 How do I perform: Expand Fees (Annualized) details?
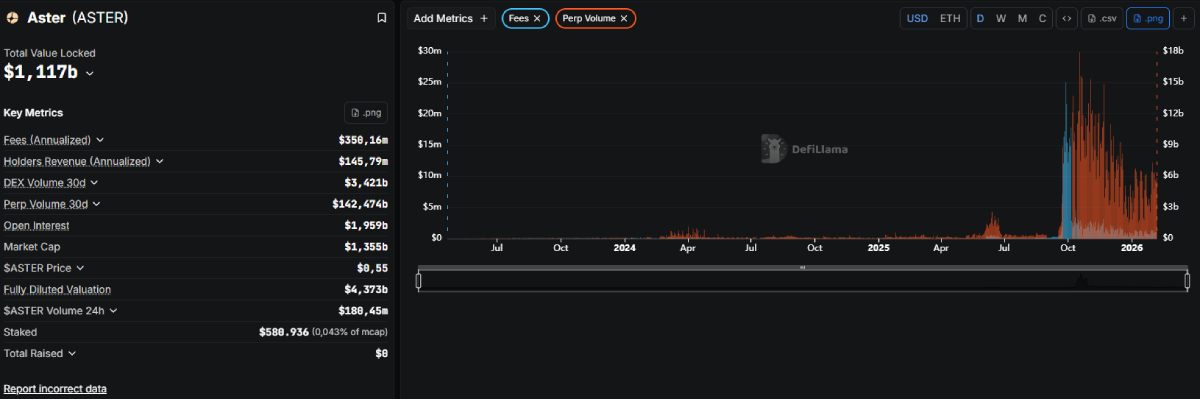click(100, 140)
